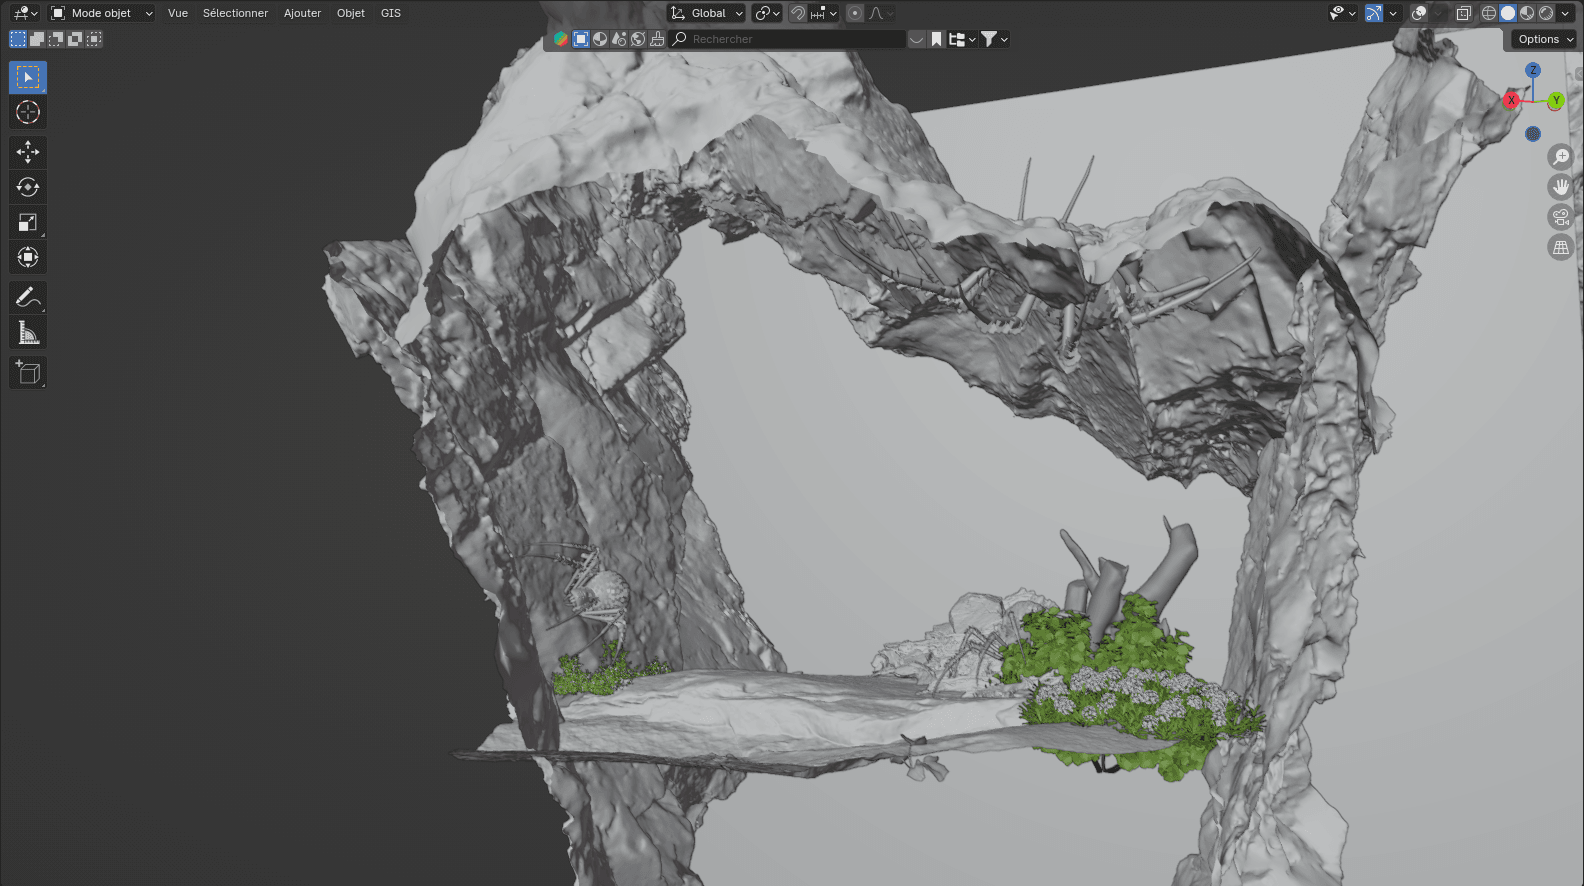Open the display mode dropdown near search
This screenshot has height=886, width=1584.
962,39
